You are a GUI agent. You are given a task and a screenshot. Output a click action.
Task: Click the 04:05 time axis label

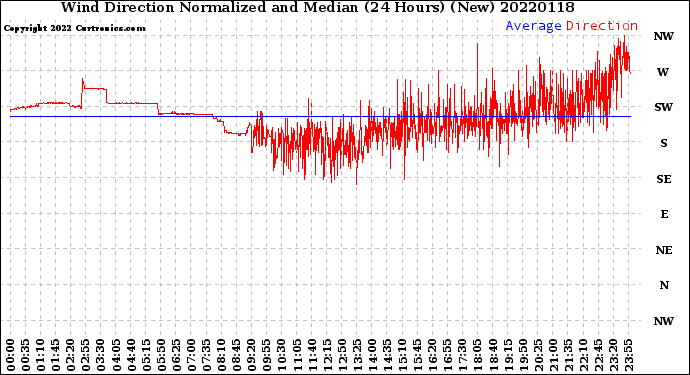pos(116,355)
